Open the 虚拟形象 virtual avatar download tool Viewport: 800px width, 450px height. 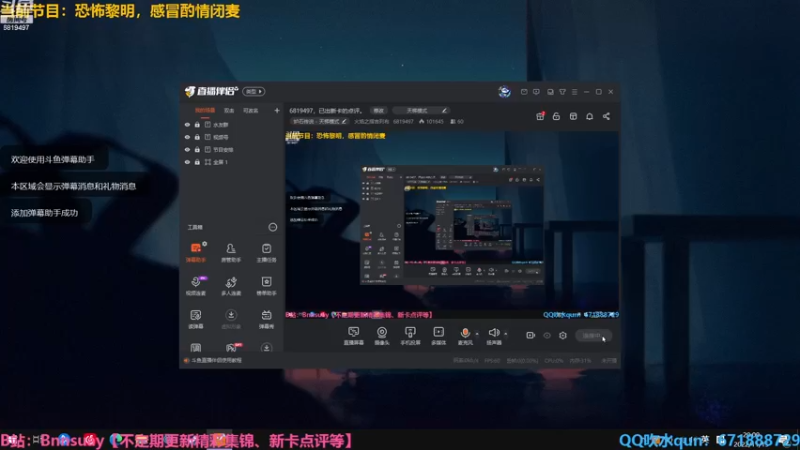tap(231, 319)
